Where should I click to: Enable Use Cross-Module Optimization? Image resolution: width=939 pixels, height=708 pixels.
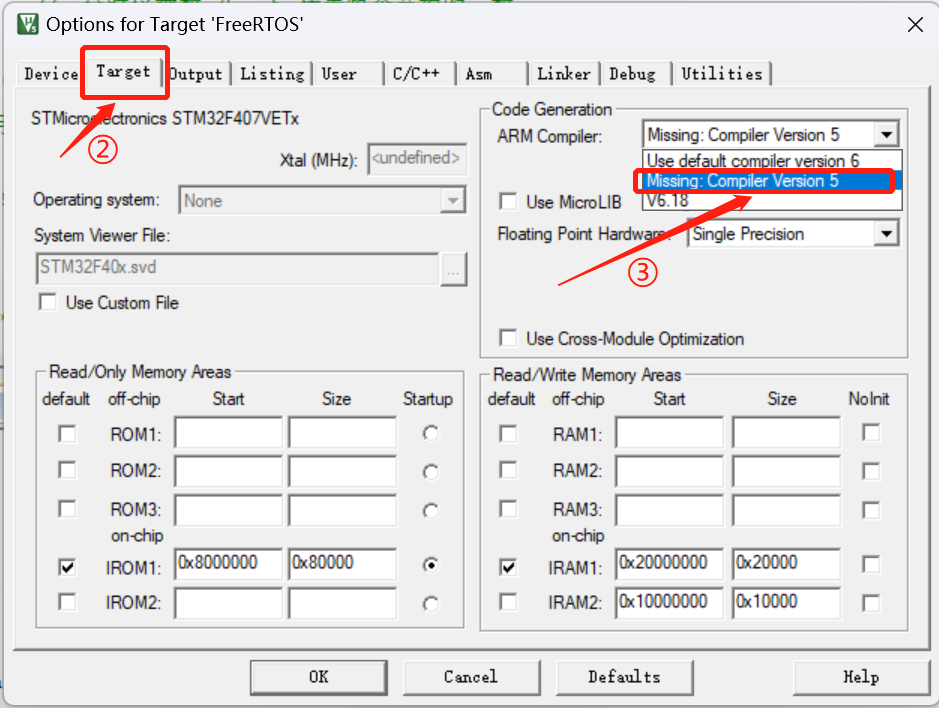point(507,339)
